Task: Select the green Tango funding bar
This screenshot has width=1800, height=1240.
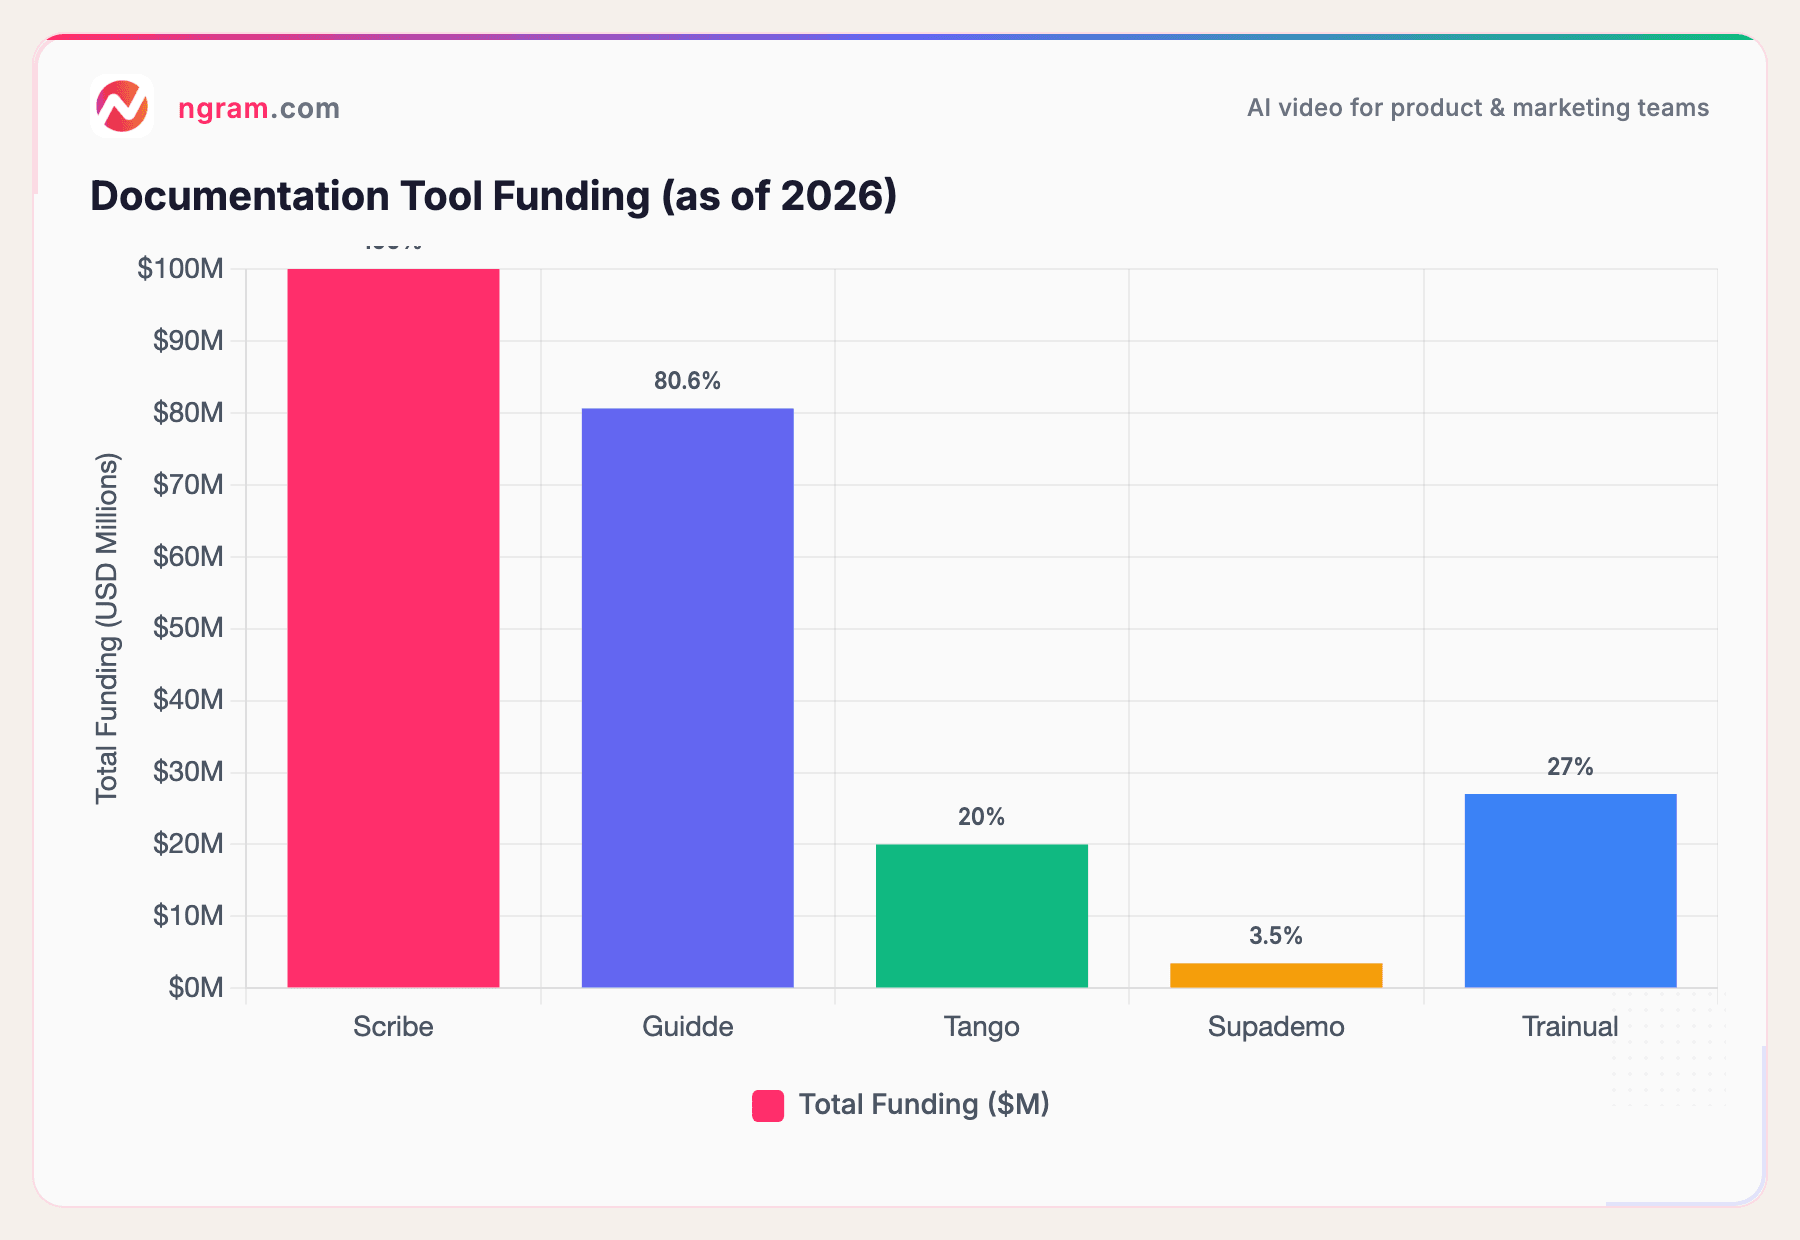Action: tap(981, 915)
